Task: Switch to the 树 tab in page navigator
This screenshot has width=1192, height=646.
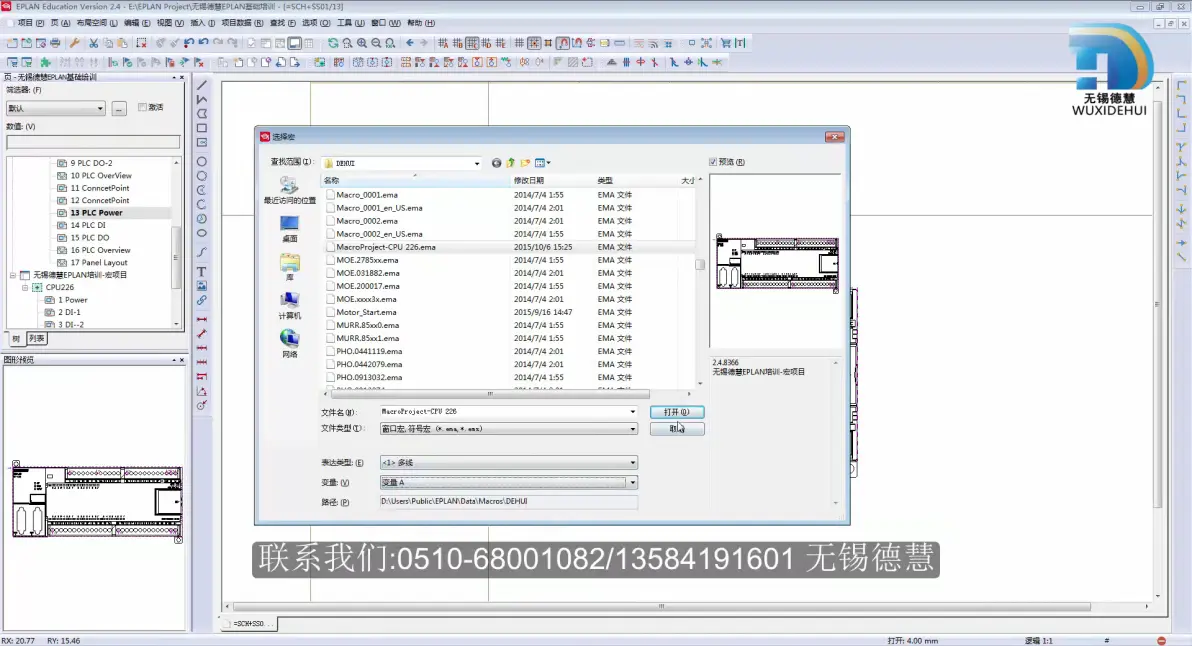Action: (x=16, y=339)
